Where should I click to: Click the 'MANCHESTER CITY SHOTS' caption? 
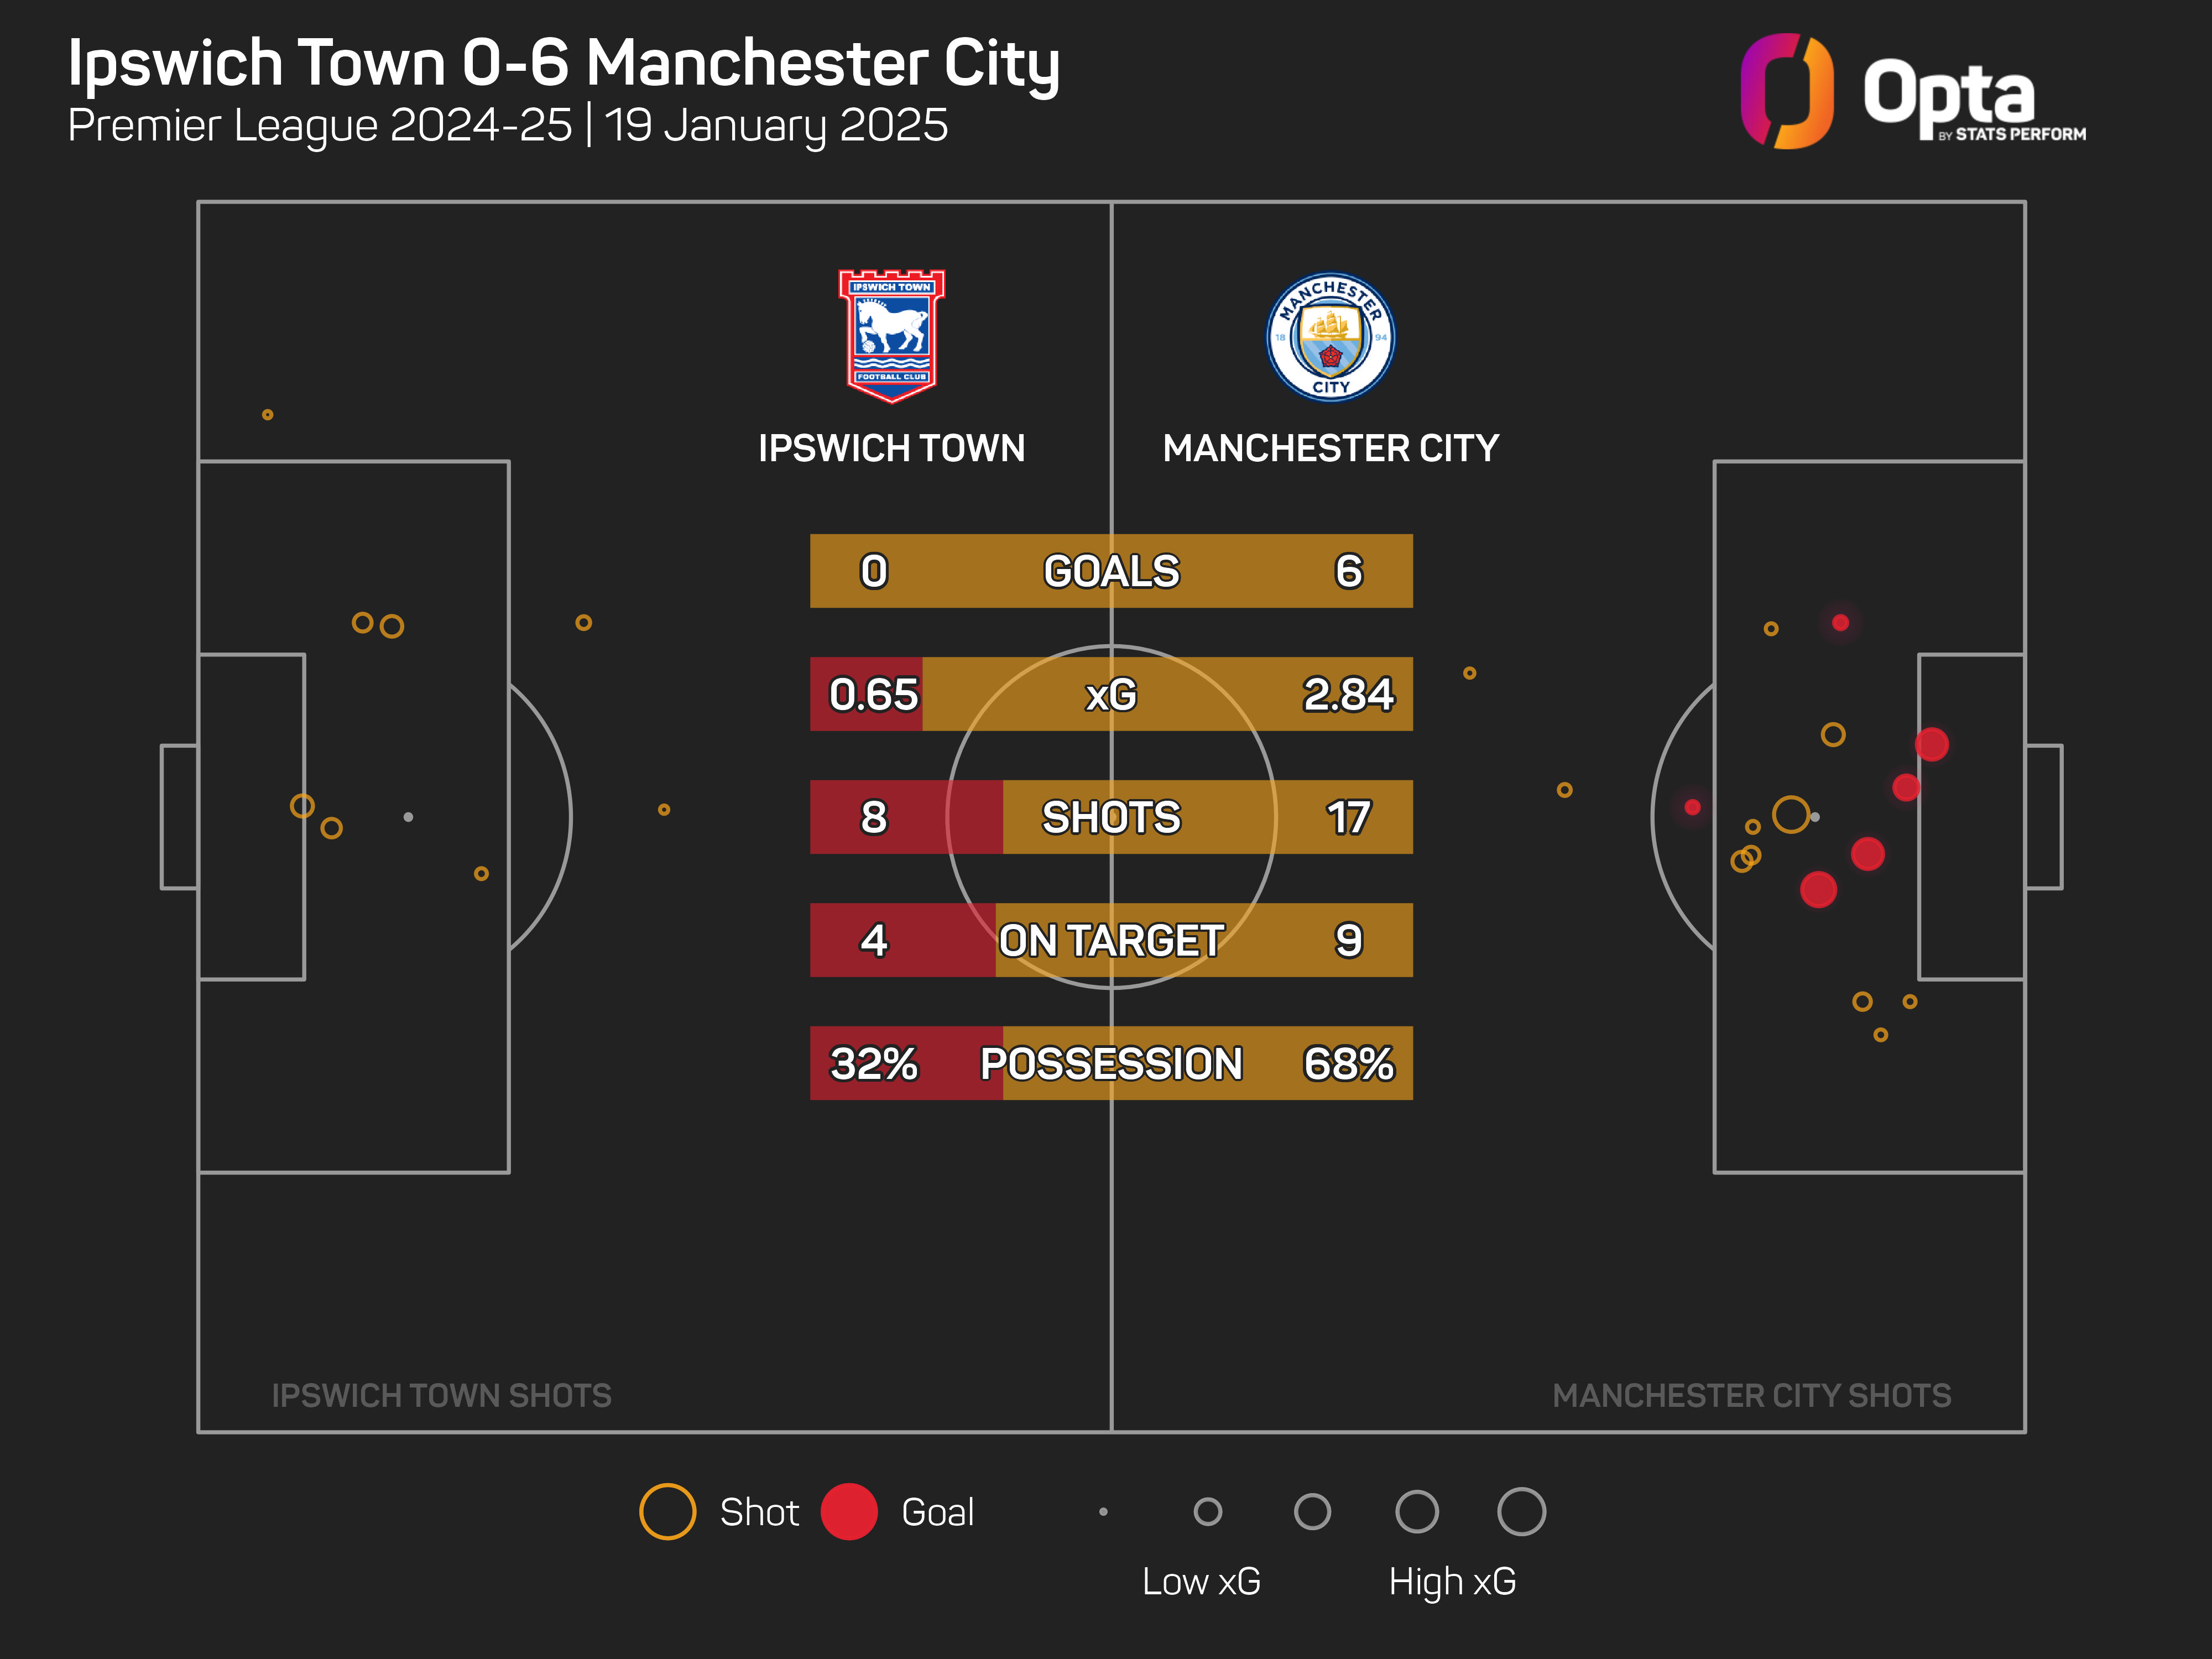1751,1395
